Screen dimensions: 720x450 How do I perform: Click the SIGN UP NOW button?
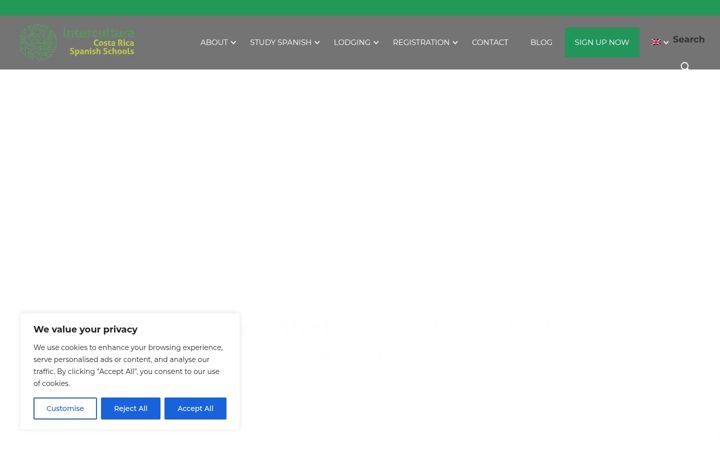(x=602, y=42)
